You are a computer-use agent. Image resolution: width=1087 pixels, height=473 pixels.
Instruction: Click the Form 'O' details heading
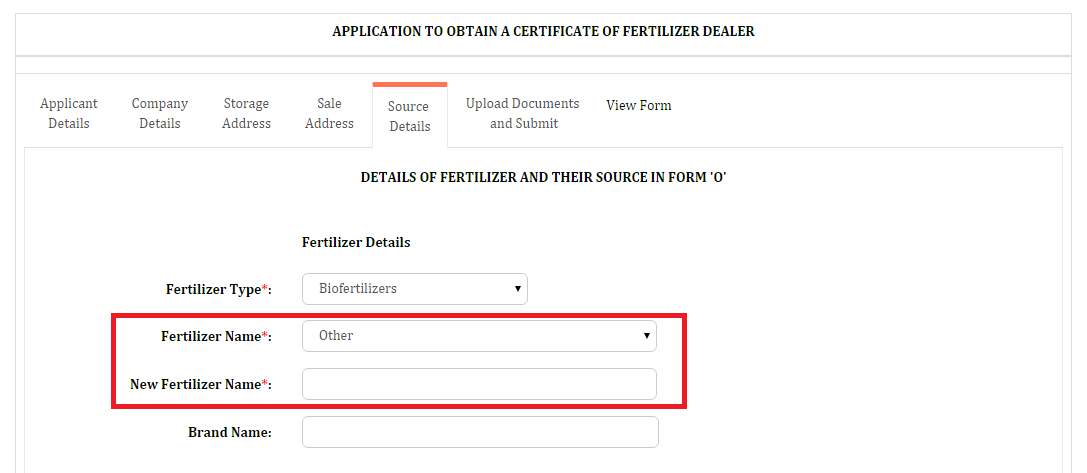point(543,178)
